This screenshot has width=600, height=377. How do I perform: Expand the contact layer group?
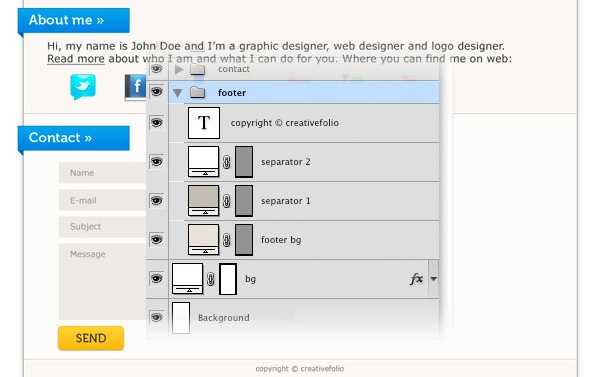click(x=179, y=70)
